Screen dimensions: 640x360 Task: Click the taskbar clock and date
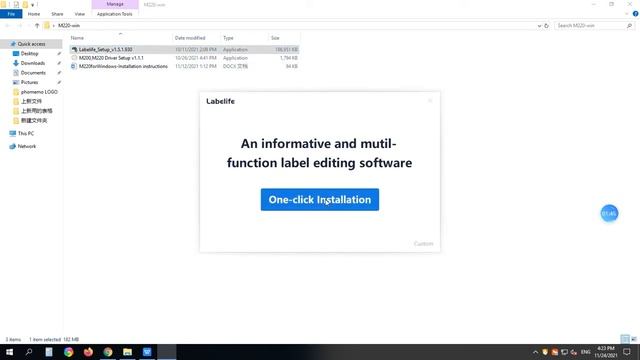(x=606, y=352)
